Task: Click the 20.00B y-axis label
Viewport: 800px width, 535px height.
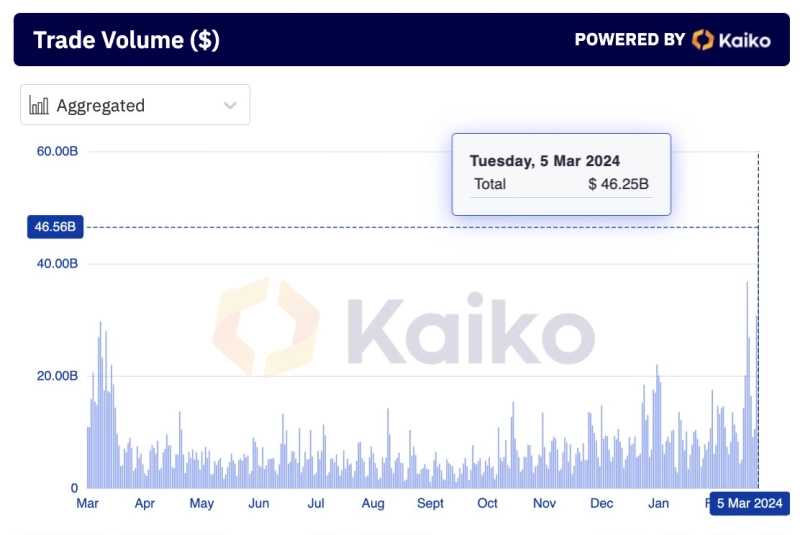Action: coord(57,376)
